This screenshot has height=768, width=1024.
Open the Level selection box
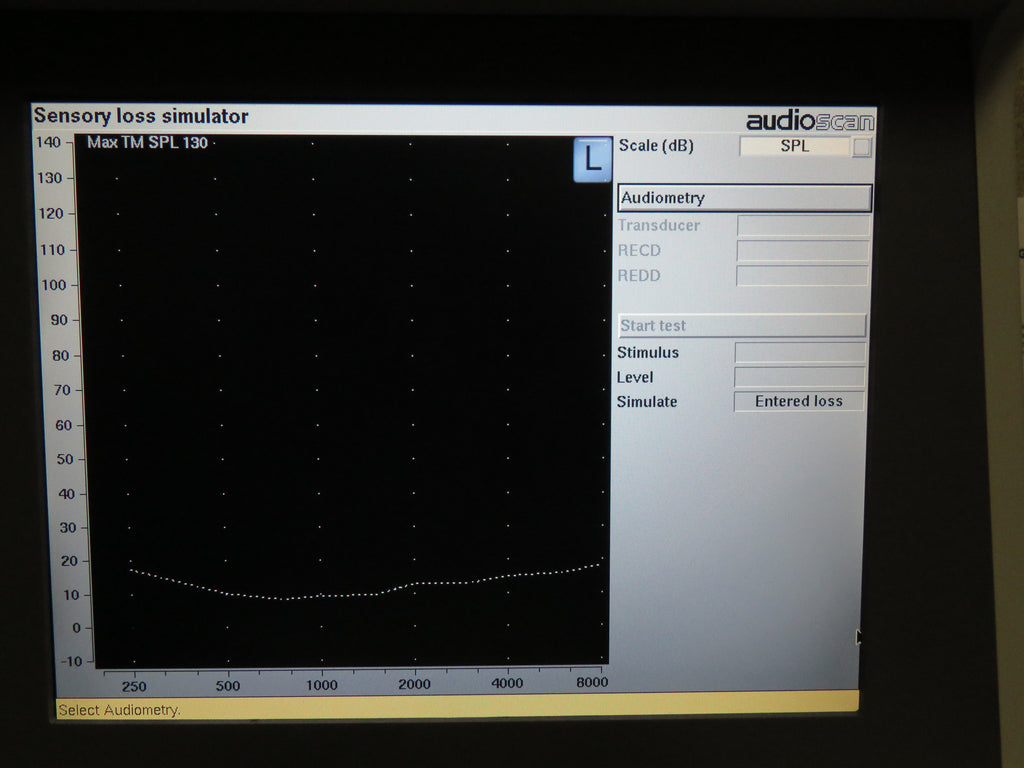click(799, 377)
